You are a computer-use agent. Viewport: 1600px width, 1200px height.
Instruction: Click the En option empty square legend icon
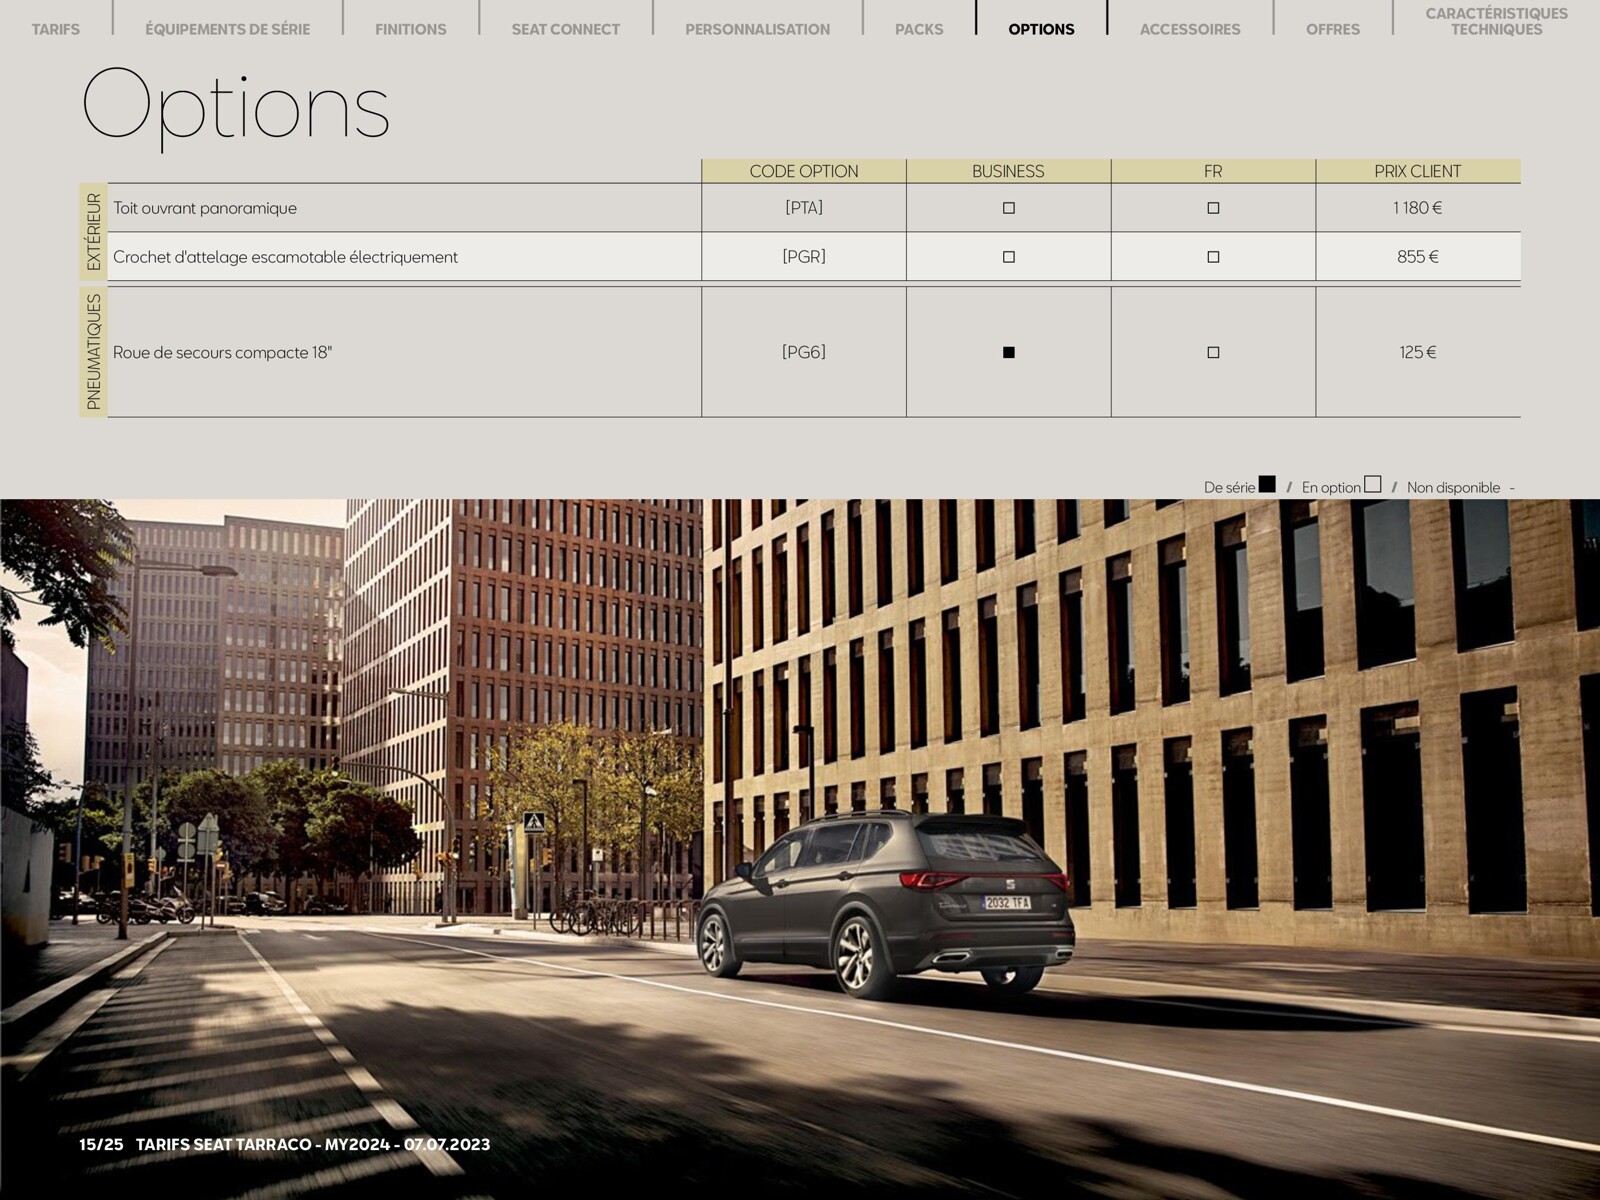(x=1372, y=484)
